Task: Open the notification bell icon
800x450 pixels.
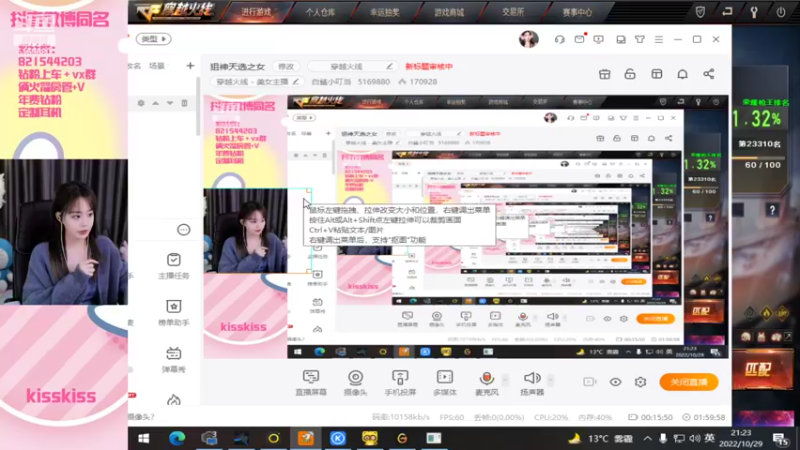Action: [682, 74]
